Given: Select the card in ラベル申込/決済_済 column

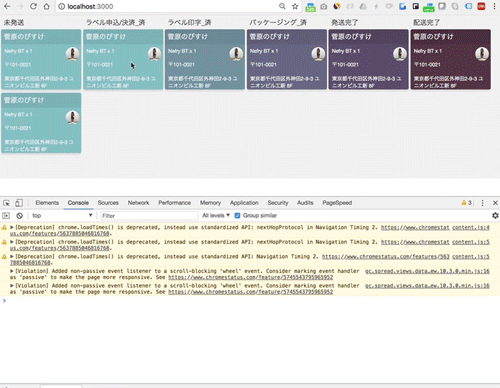Looking at the screenshot, I should (123, 59).
